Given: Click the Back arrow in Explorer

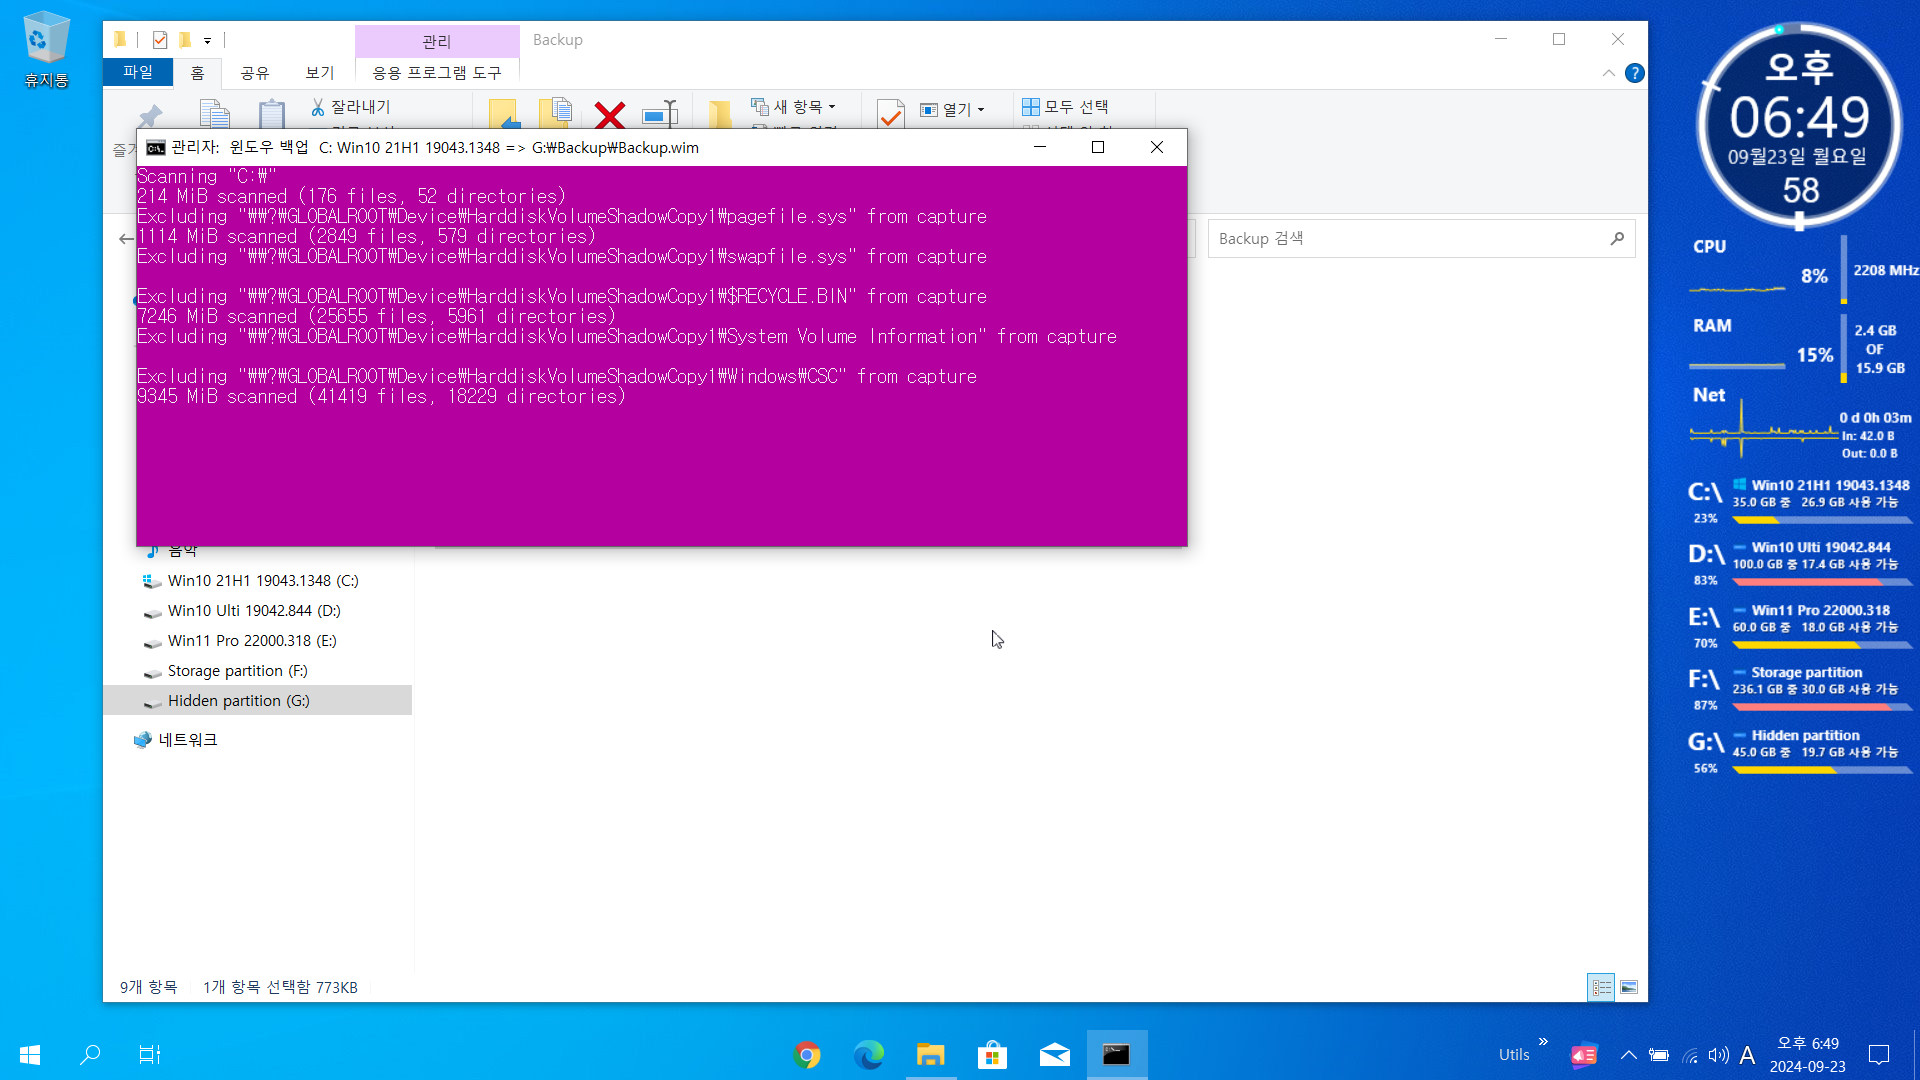Looking at the screenshot, I should 125,239.
